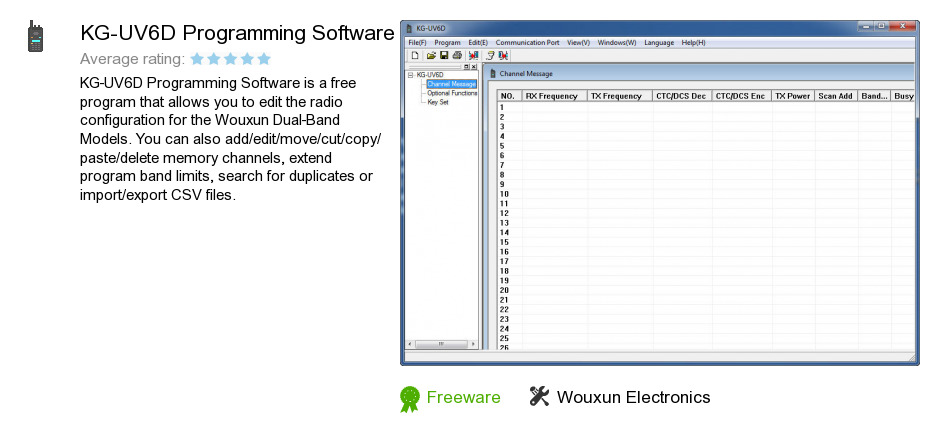The image size is (940, 443).
Task: Close the tree side panel
Action: click(474, 67)
